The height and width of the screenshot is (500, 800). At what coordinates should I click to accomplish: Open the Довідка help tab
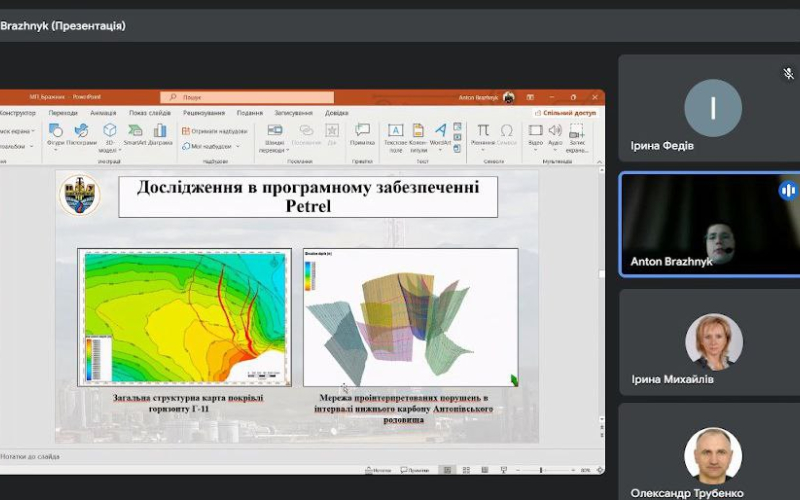click(x=336, y=113)
